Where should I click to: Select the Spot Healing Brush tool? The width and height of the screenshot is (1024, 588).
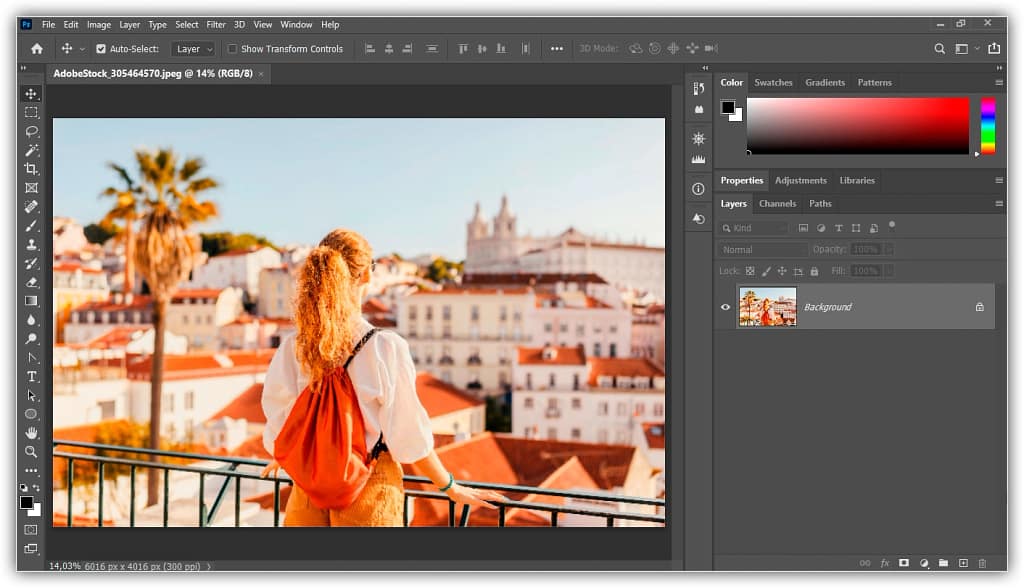pos(31,207)
